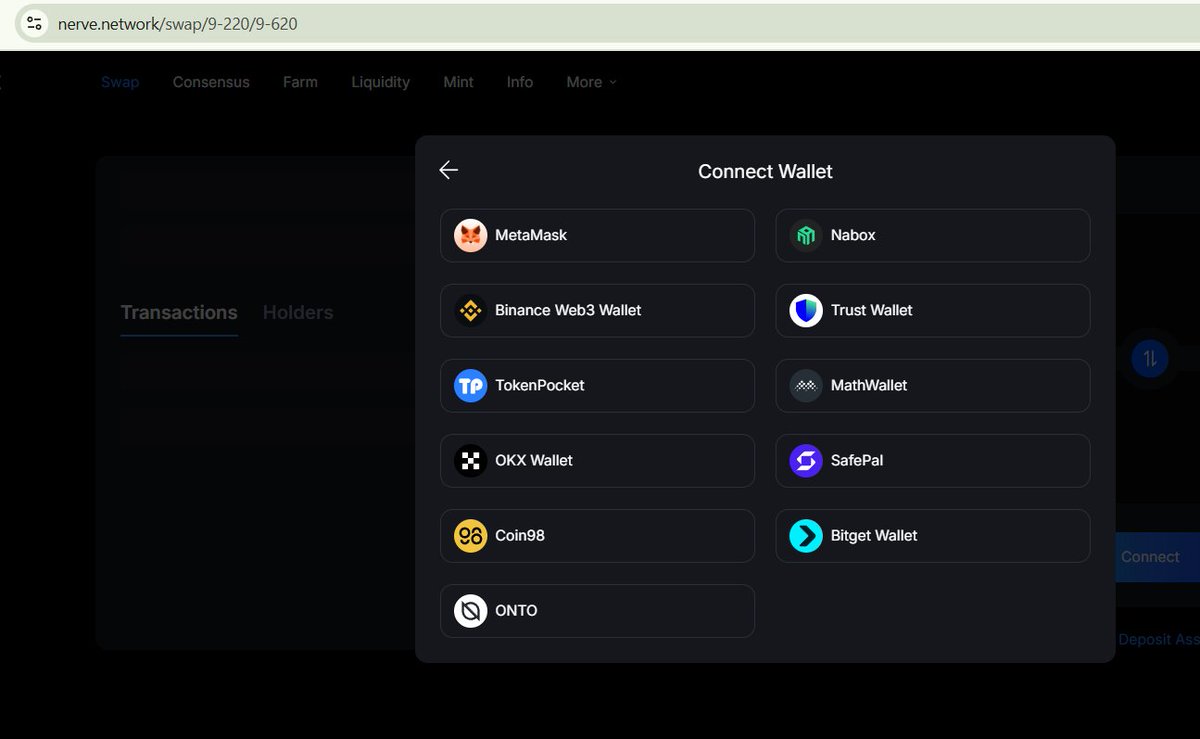Click the Coin98 yellow icon
Screen dimensions: 1200x739
point(470,535)
